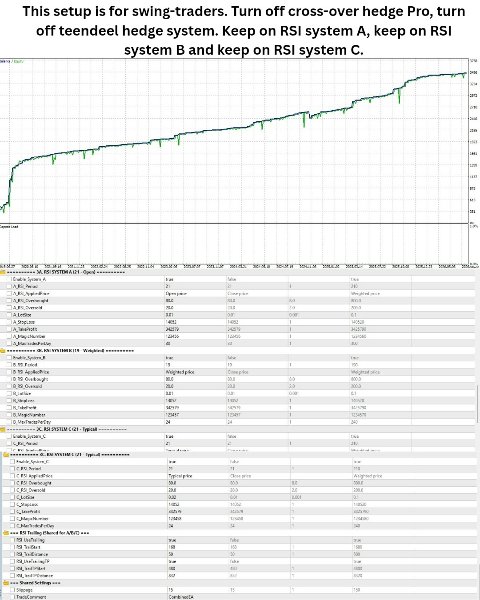This screenshot has height=600, width=480.
Task: Tick the B_TakeProfit checkbox
Action: coord(9,408)
